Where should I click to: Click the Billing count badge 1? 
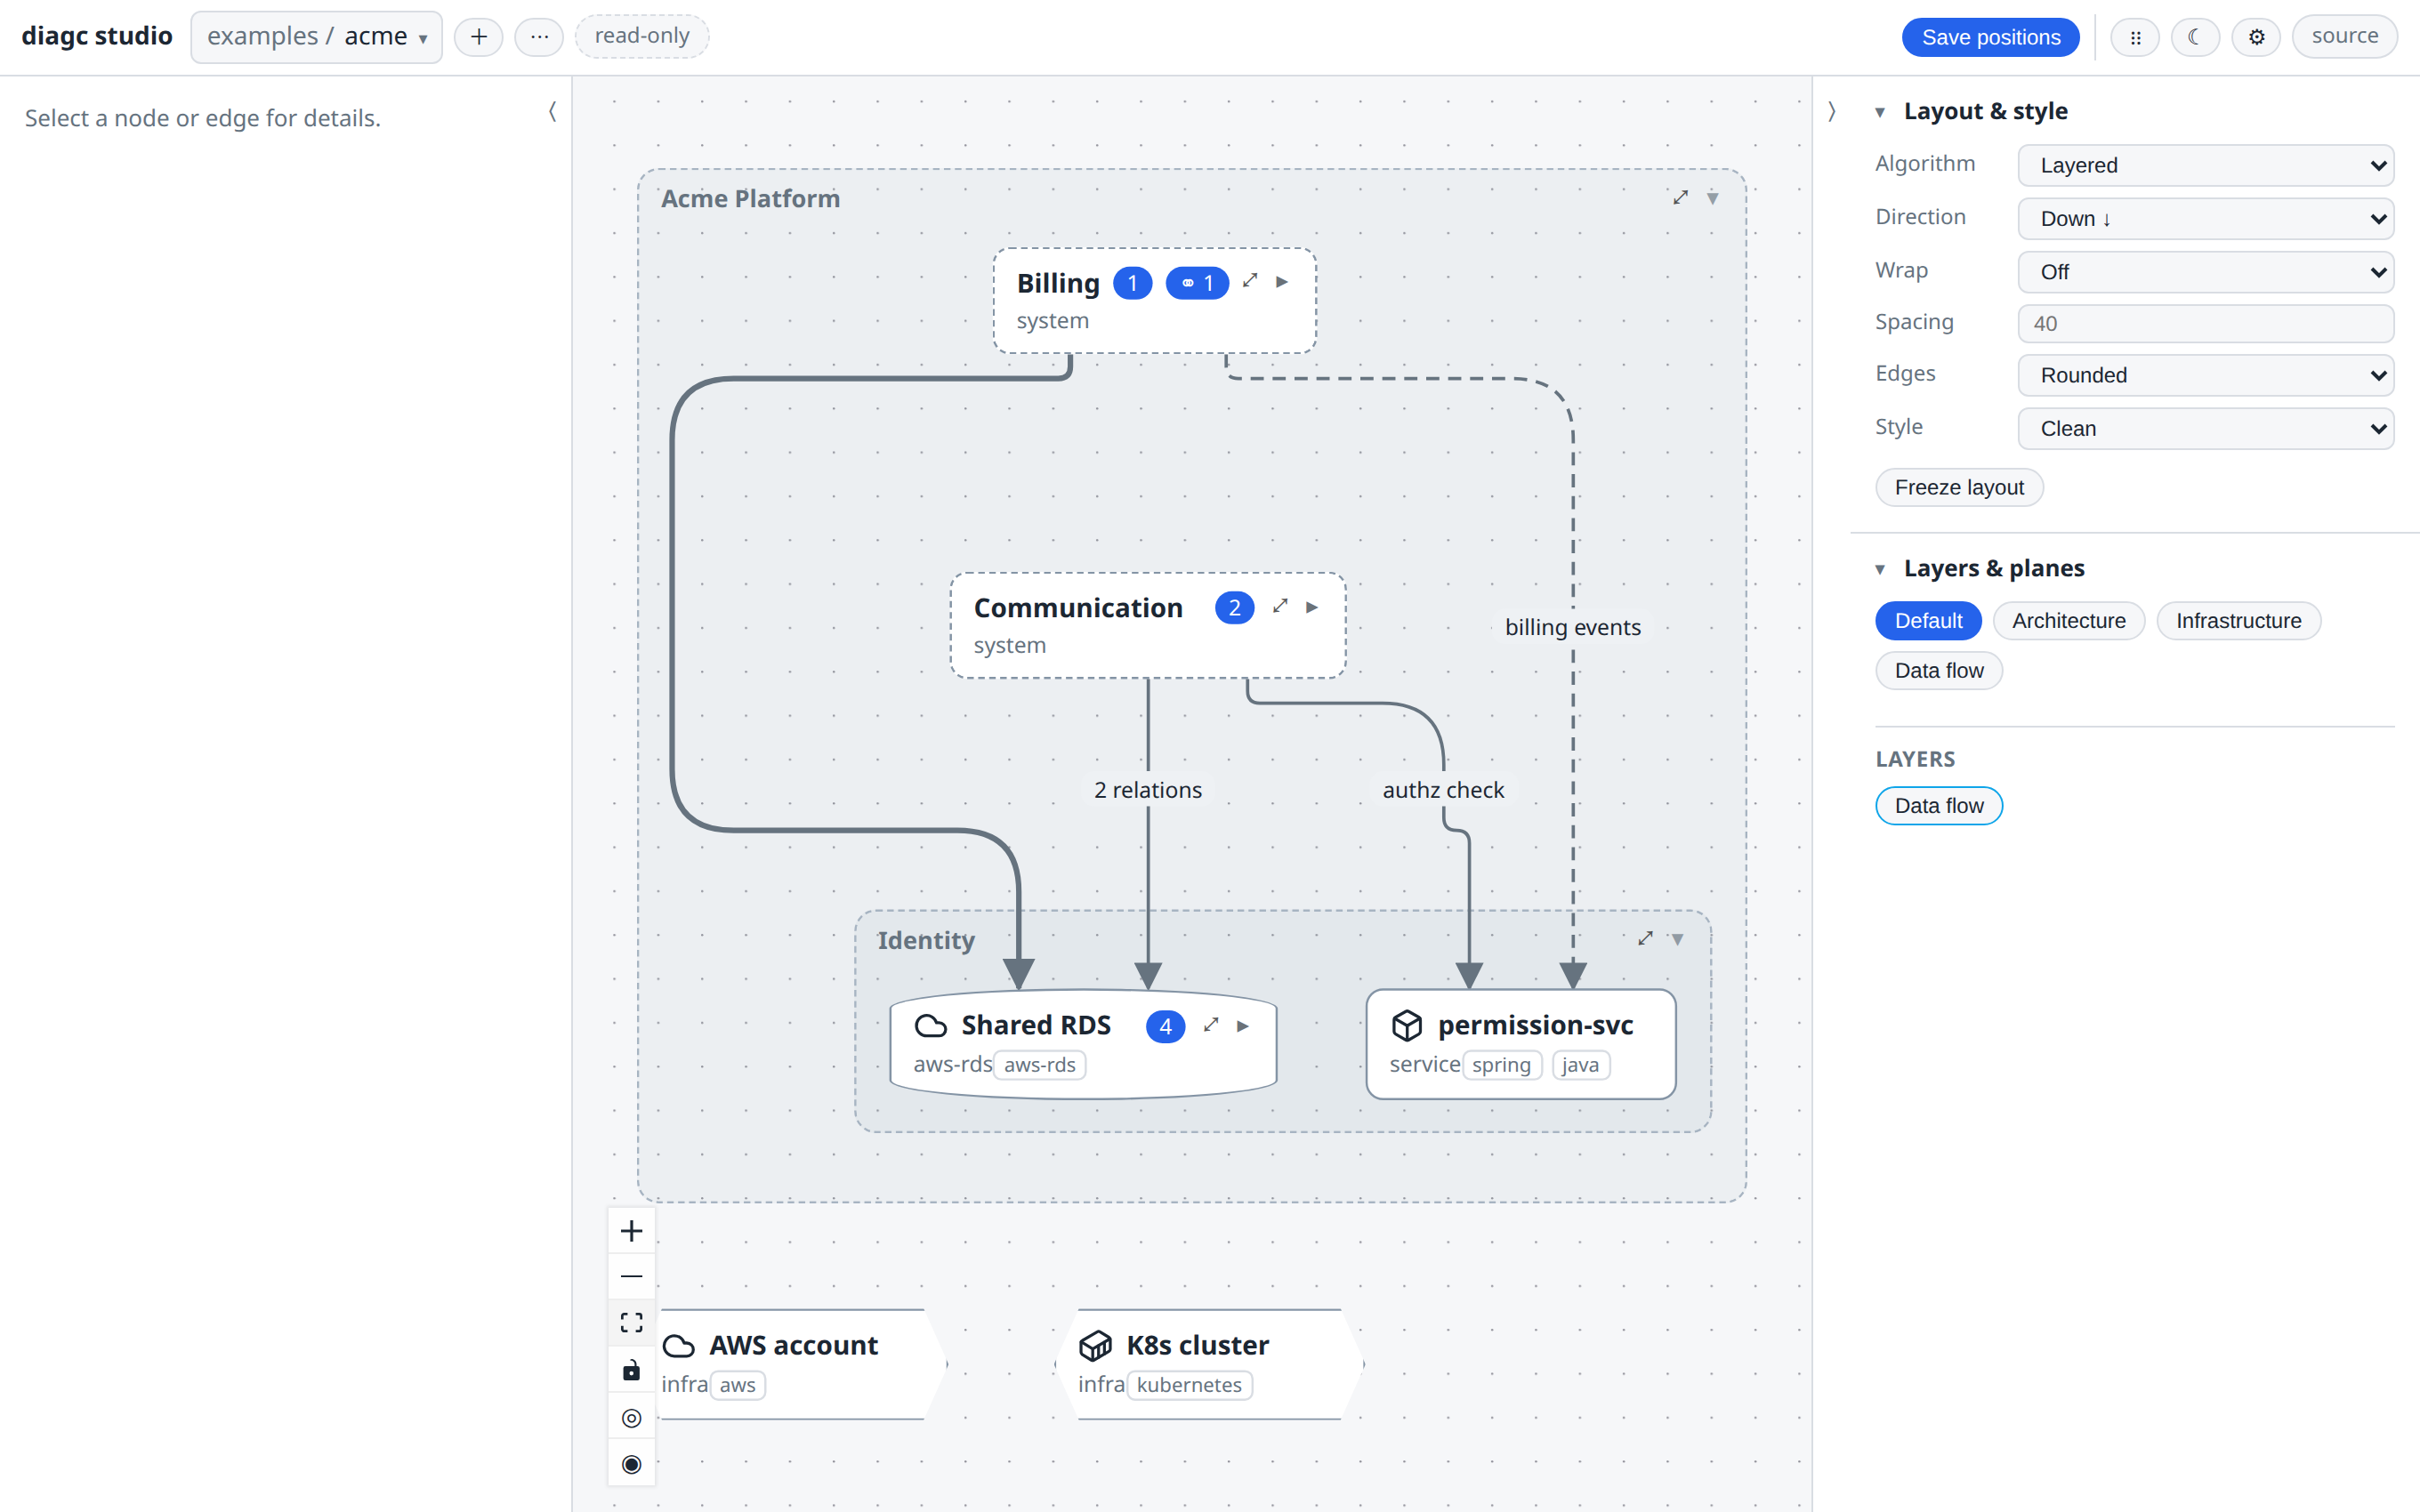1132,283
